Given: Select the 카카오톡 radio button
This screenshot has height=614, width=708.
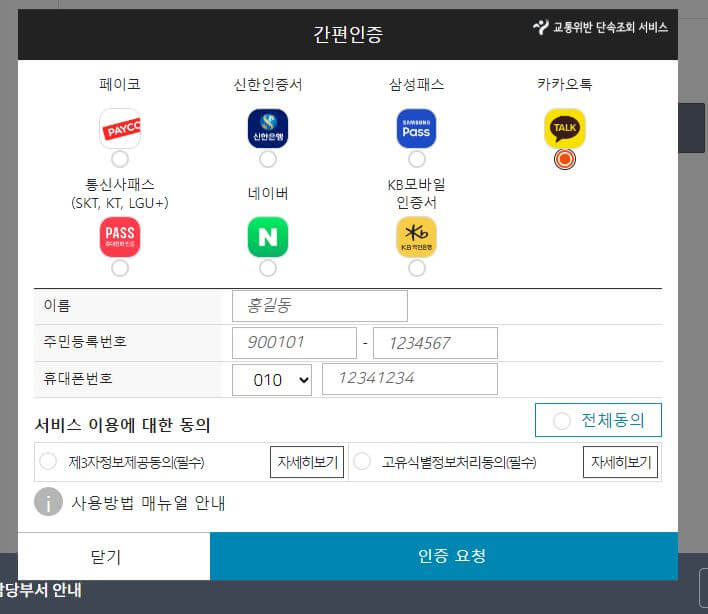Looking at the screenshot, I should pos(564,159).
